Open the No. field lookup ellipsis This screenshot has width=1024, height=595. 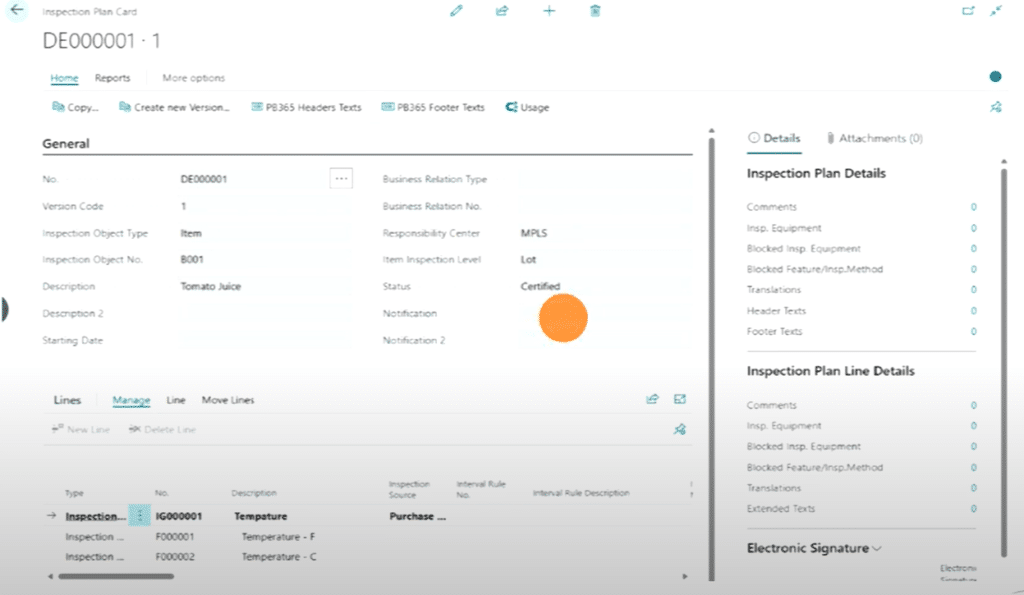tap(341, 179)
